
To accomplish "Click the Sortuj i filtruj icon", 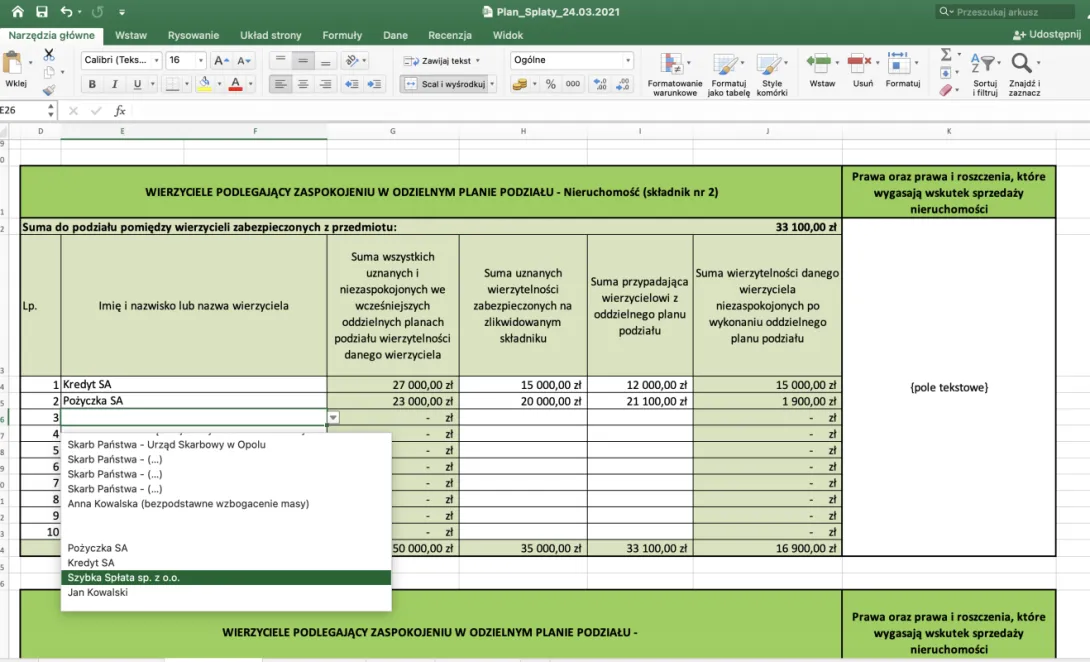I will [984, 74].
